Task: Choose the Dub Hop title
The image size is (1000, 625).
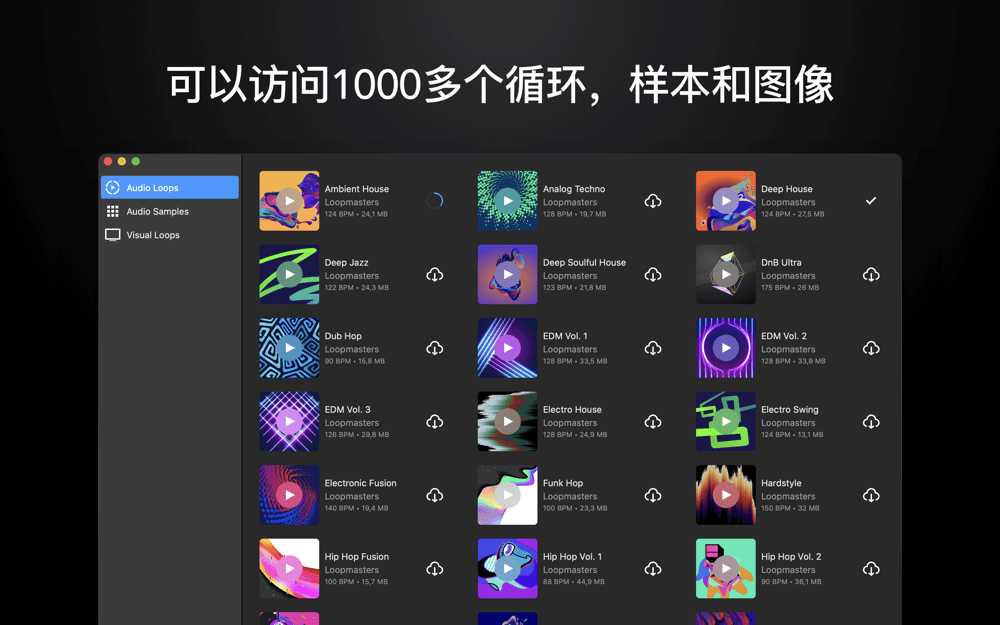Action: coord(343,336)
